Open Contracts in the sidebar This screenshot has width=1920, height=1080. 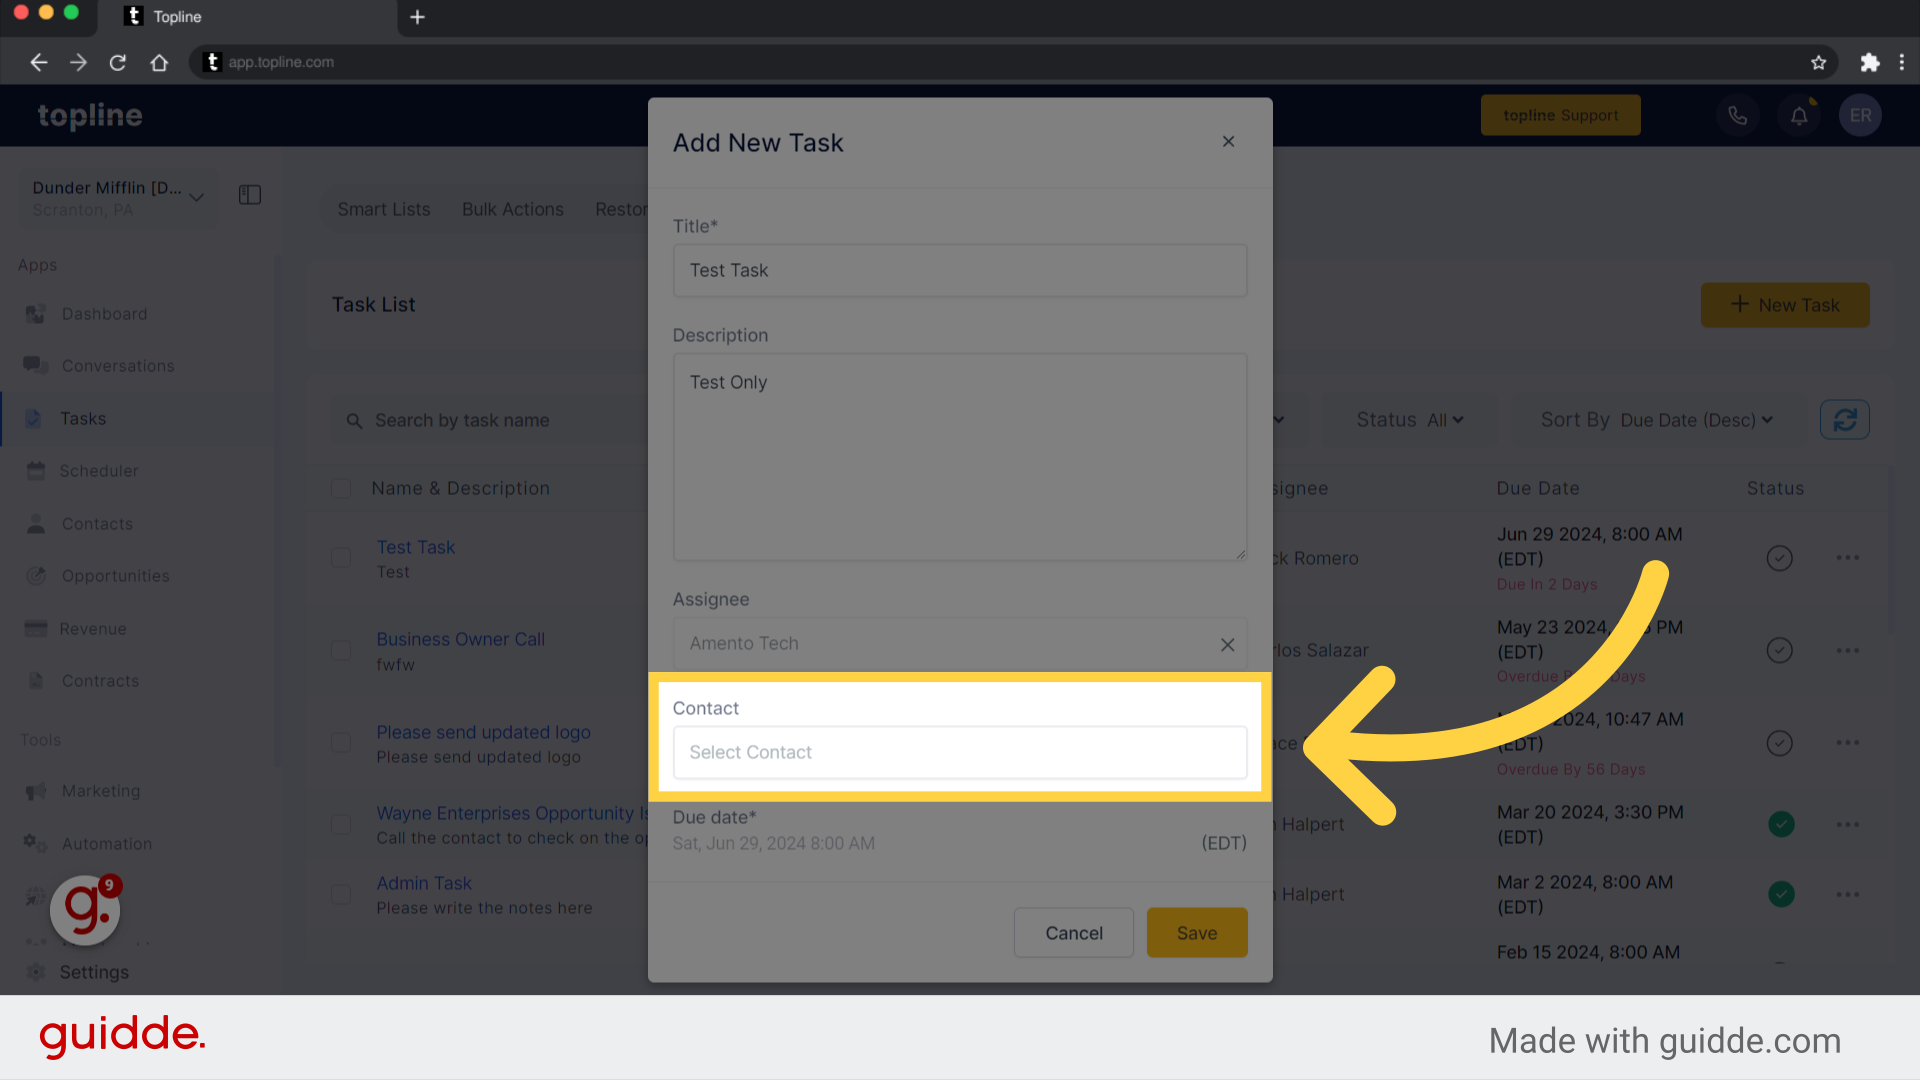click(101, 681)
